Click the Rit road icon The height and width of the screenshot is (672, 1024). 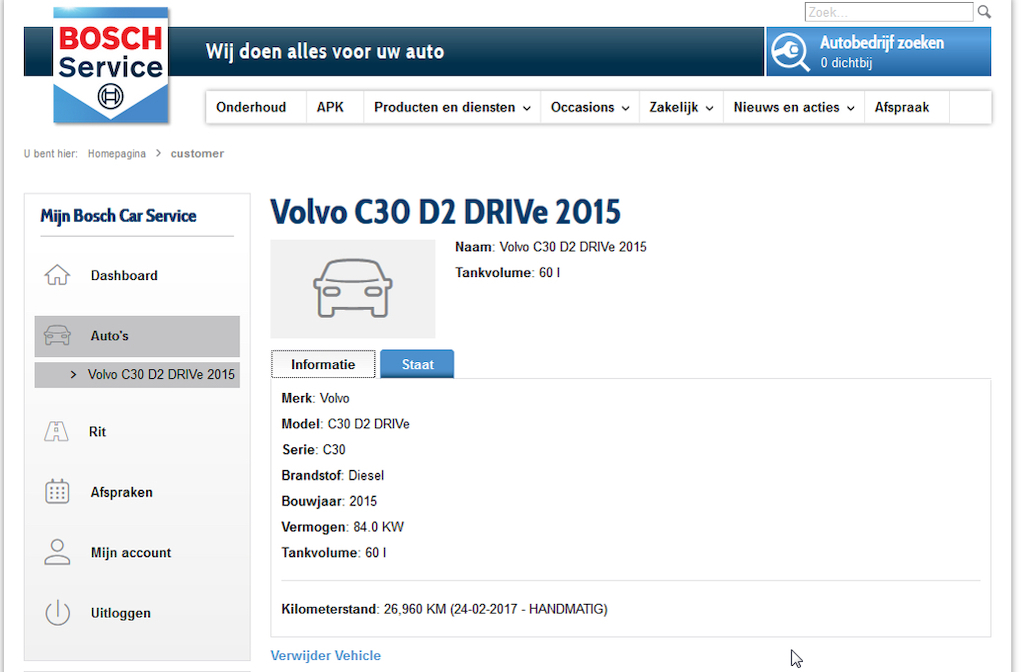[x=56, y=432]
